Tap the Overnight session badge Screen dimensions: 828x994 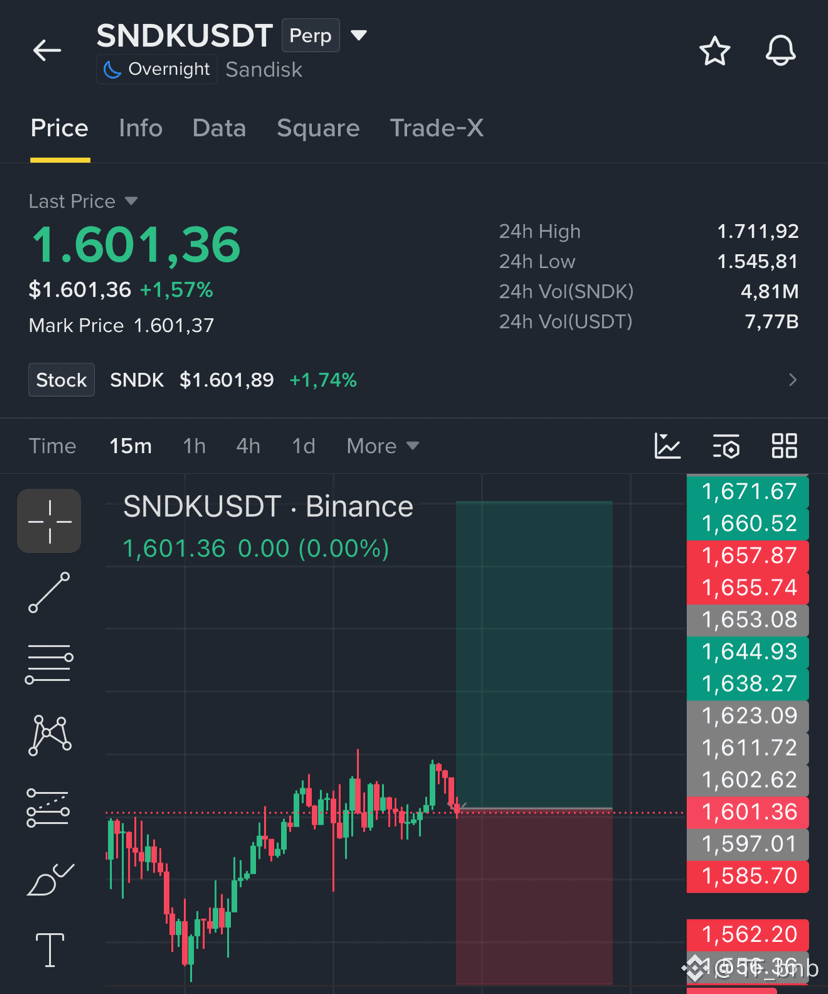(157, 69)
